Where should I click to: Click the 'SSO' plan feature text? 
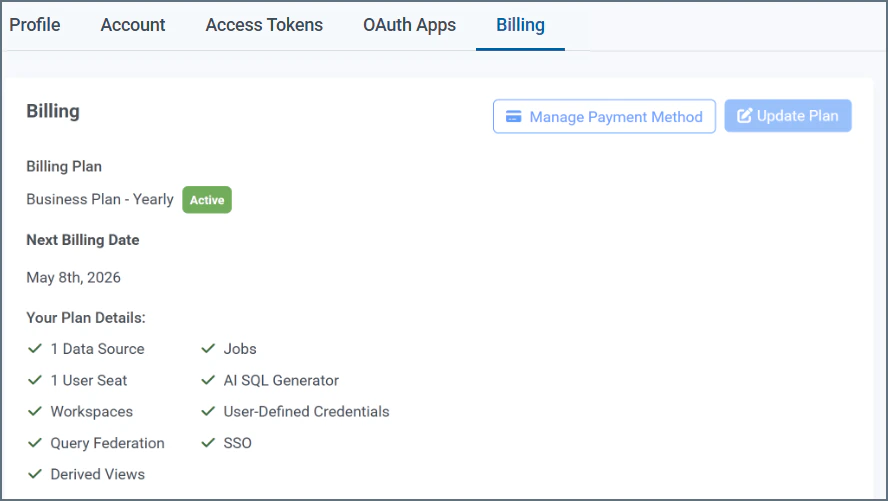click(238, 443)
